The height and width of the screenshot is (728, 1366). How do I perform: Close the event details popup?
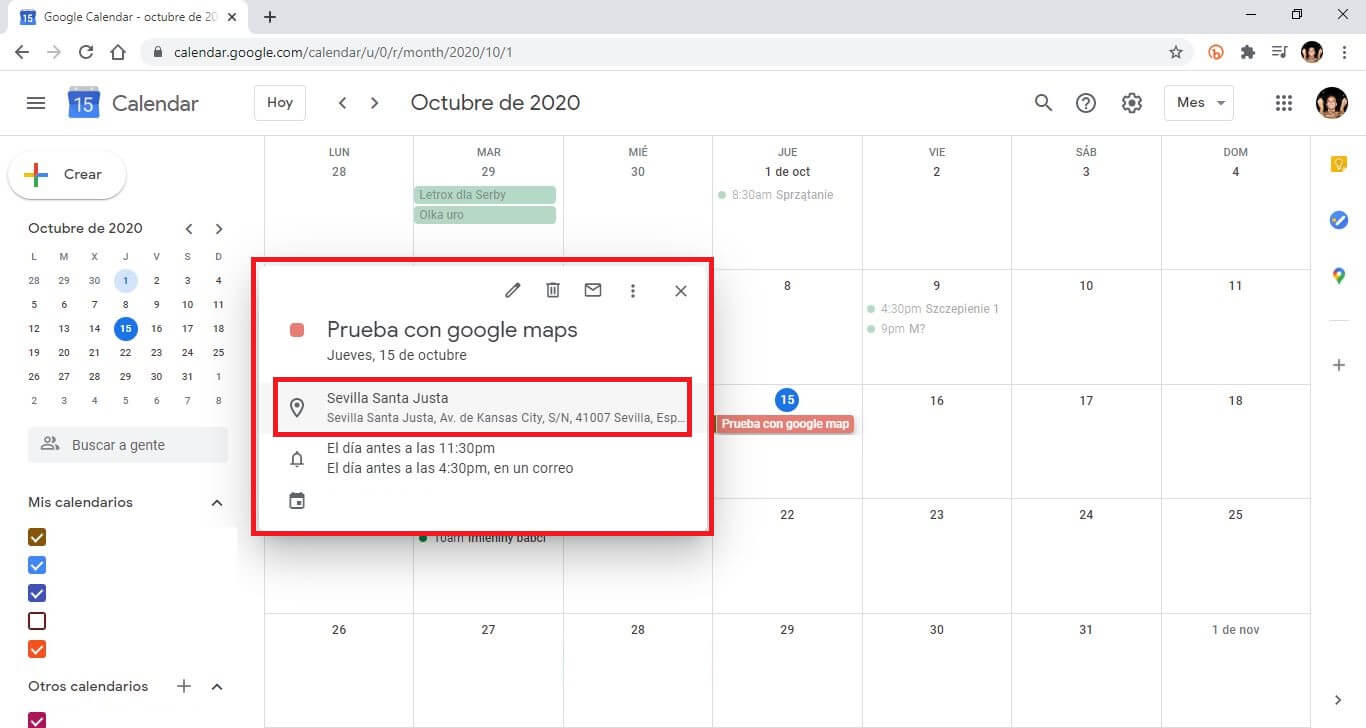point(681,291)
